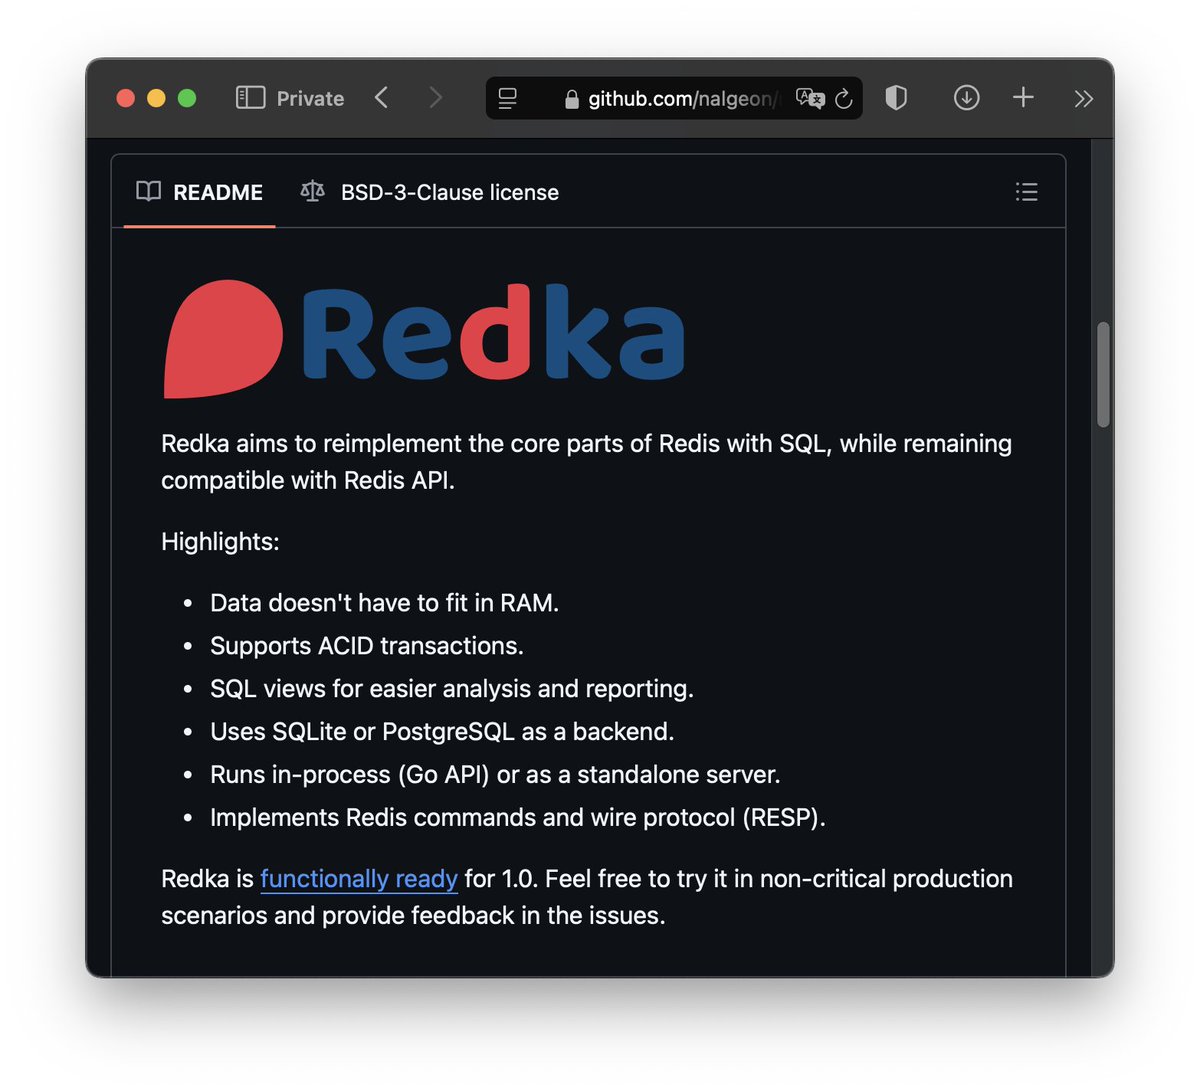The image size is (1200, 1091).
Task: Expand the toolbar overflow double chevron
Action: click(x=1083, y=98)
